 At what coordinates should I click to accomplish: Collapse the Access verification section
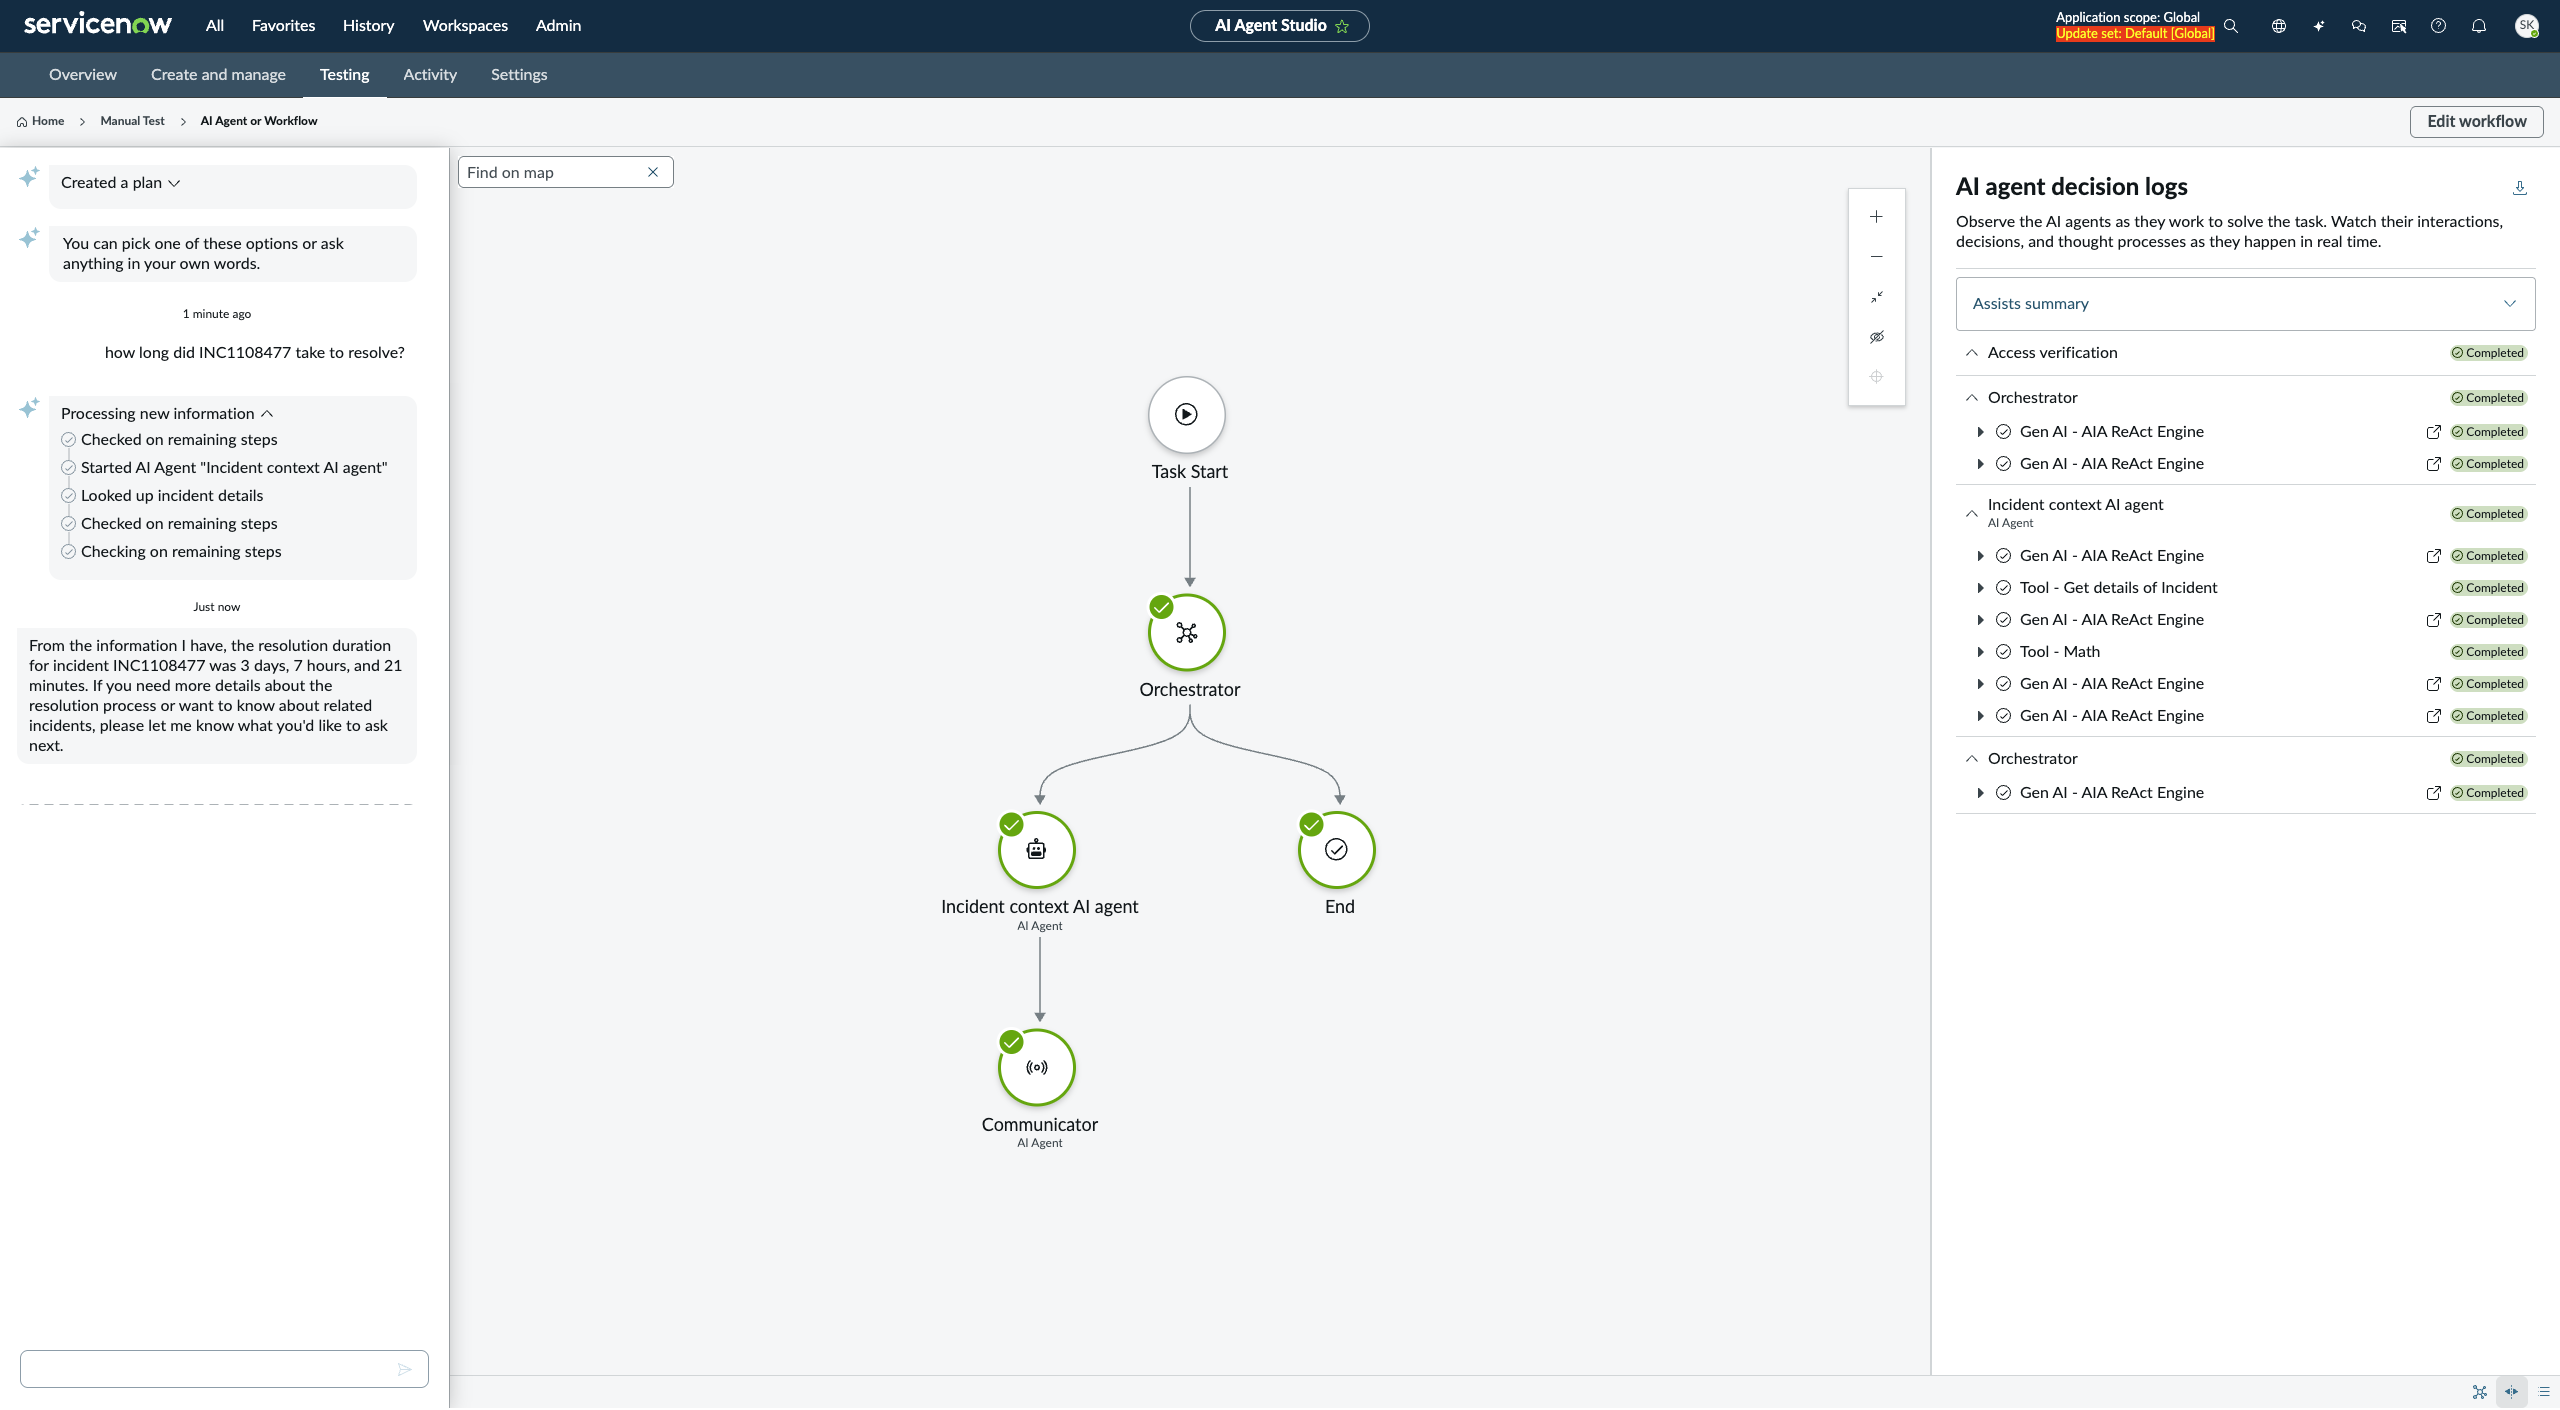(1972, 353)
